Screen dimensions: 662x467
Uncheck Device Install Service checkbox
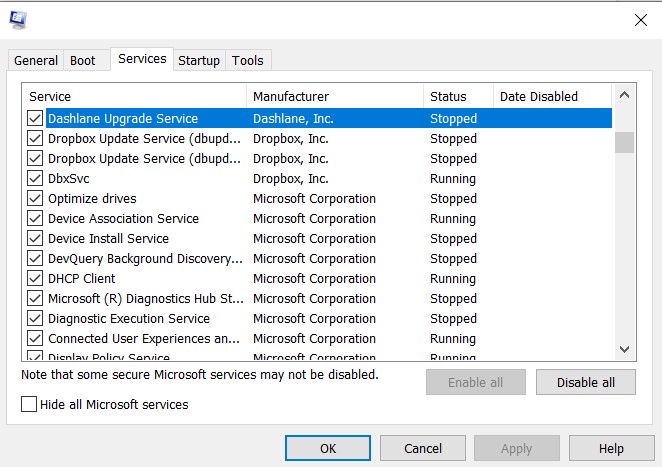click(x=35, y=238)
